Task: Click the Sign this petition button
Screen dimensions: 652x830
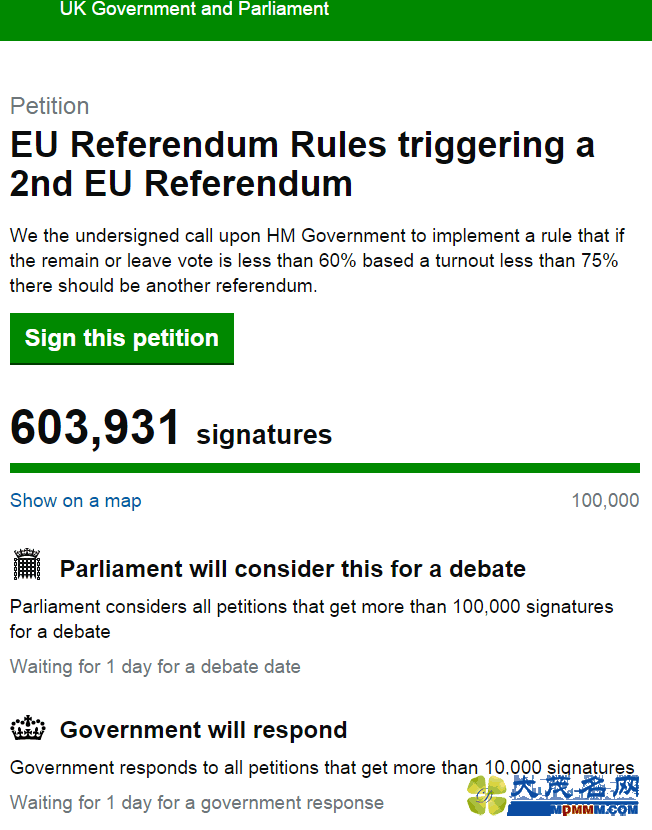Action: pyautogui.click(x=122, y=338)
